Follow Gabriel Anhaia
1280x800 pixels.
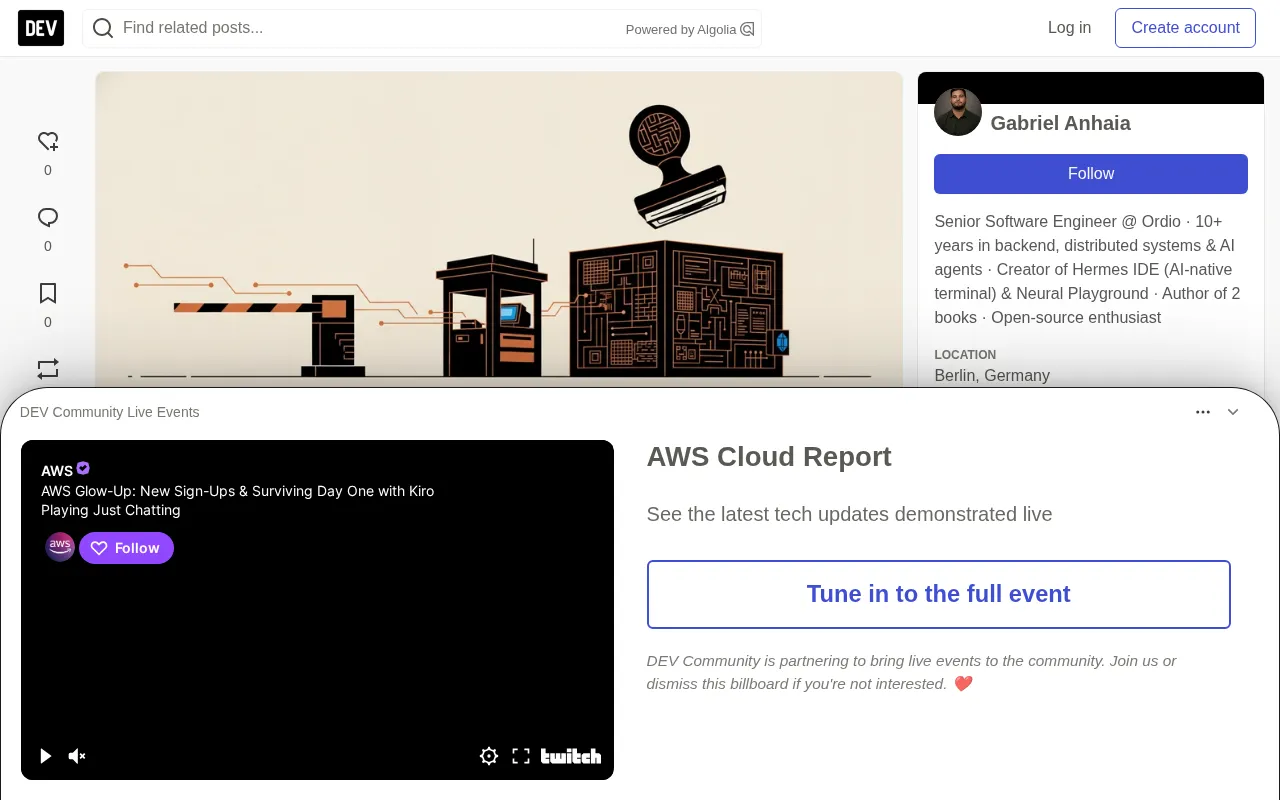click(1091, 174)
